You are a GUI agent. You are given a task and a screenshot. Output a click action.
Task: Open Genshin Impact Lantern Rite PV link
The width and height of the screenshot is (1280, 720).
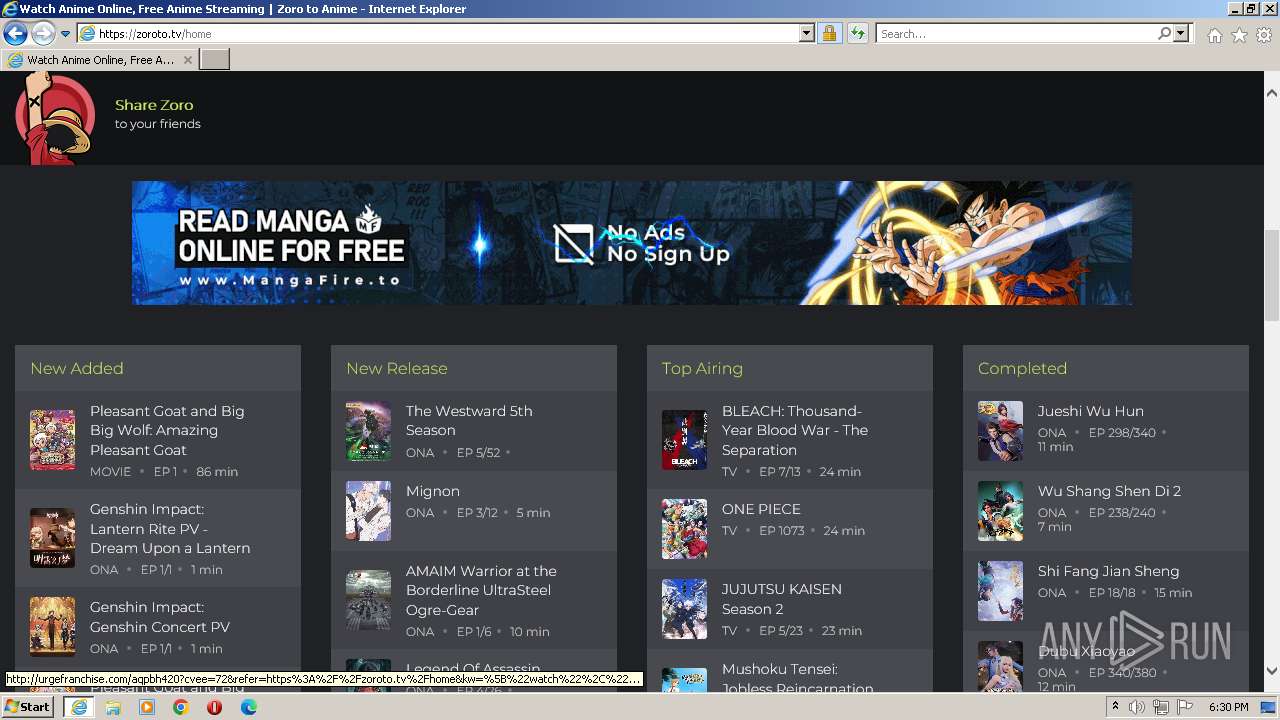pyautogui.click(x=170, y=528)
